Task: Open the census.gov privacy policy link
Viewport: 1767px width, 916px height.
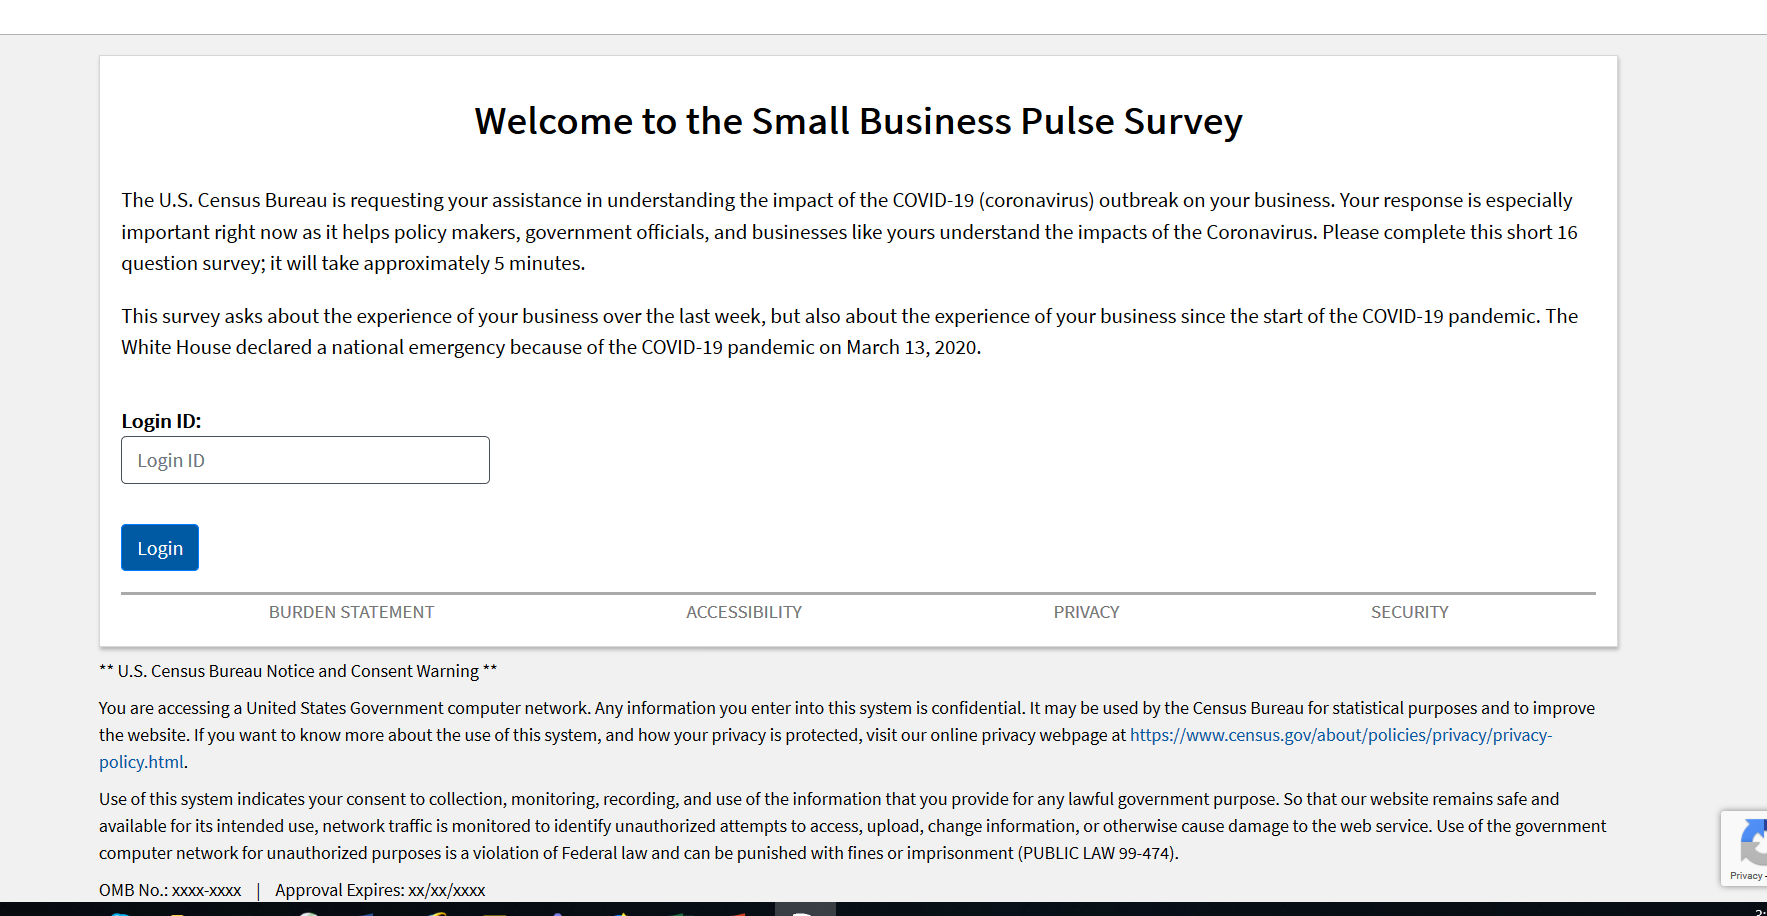Action: (1340, 735)
